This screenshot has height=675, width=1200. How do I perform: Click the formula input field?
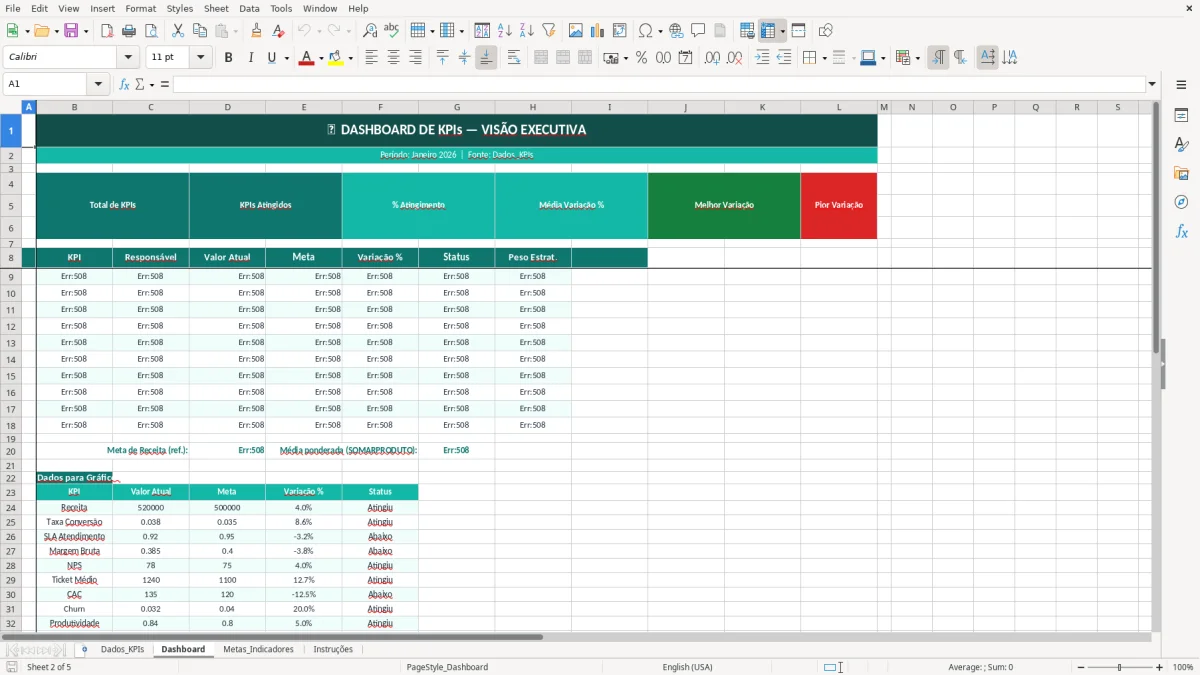click(659, 84)
